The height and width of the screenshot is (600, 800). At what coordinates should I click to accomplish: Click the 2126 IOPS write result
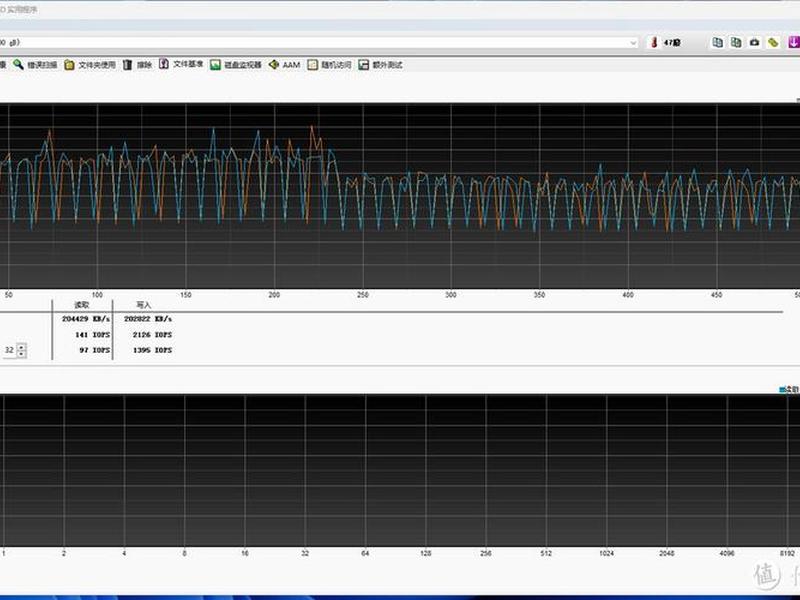(x=152, y=335)
